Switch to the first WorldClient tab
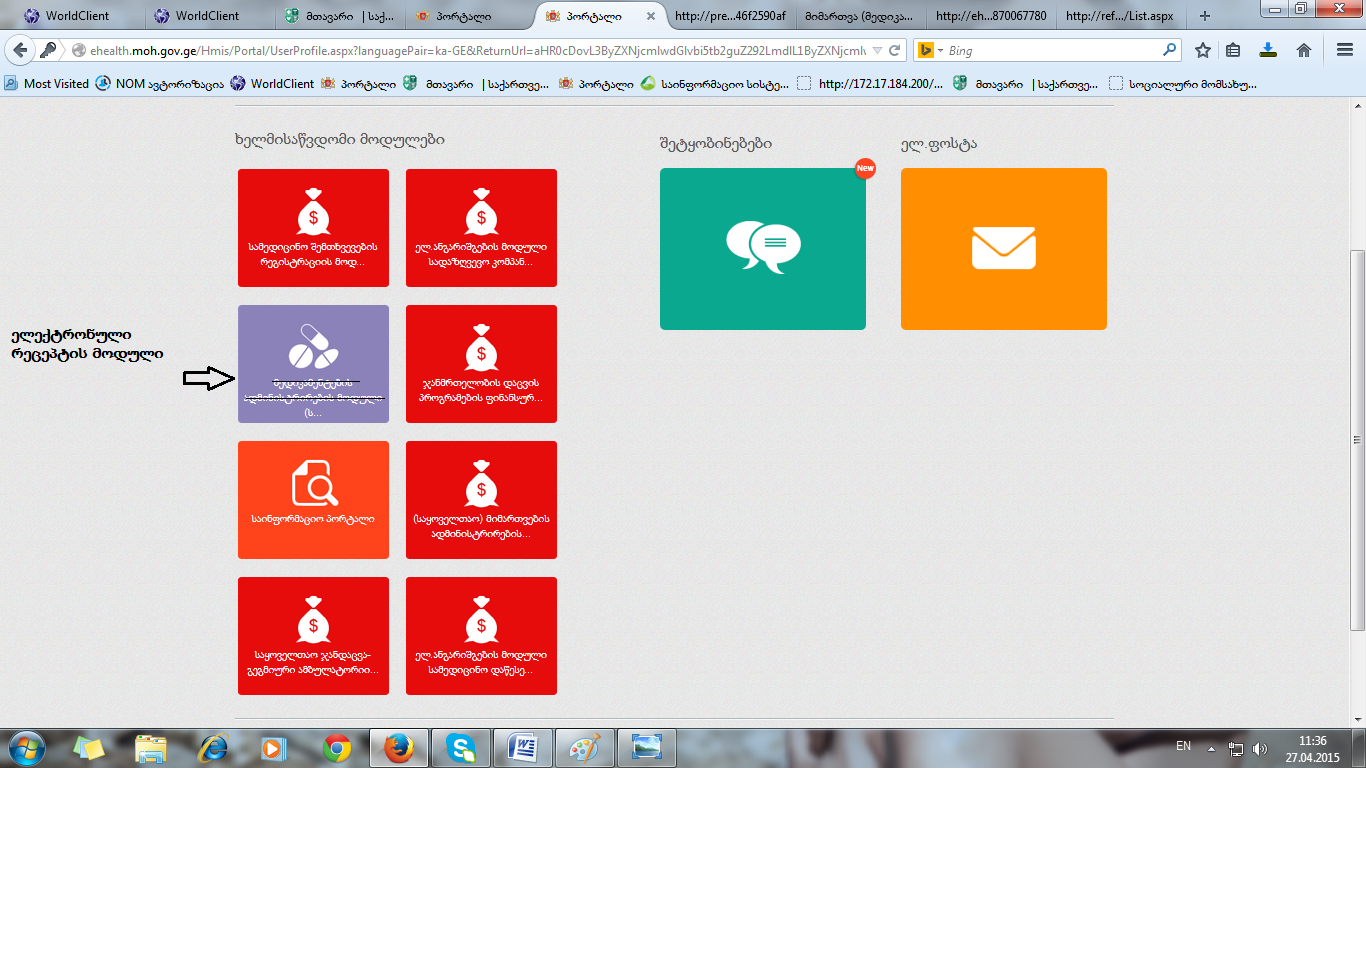 point(75,16)
